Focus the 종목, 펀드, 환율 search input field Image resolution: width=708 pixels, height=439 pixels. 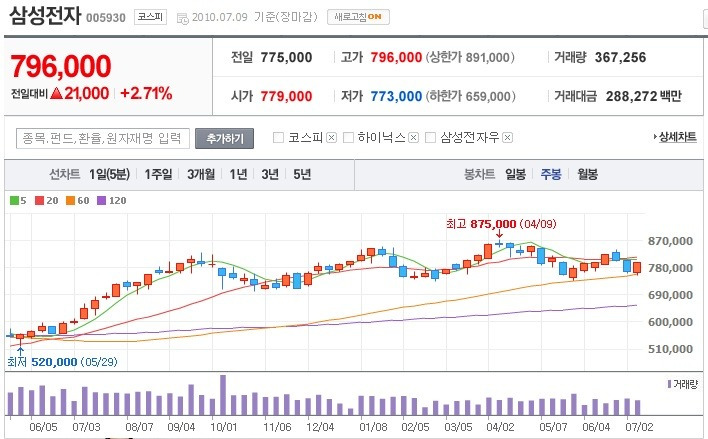102,138
